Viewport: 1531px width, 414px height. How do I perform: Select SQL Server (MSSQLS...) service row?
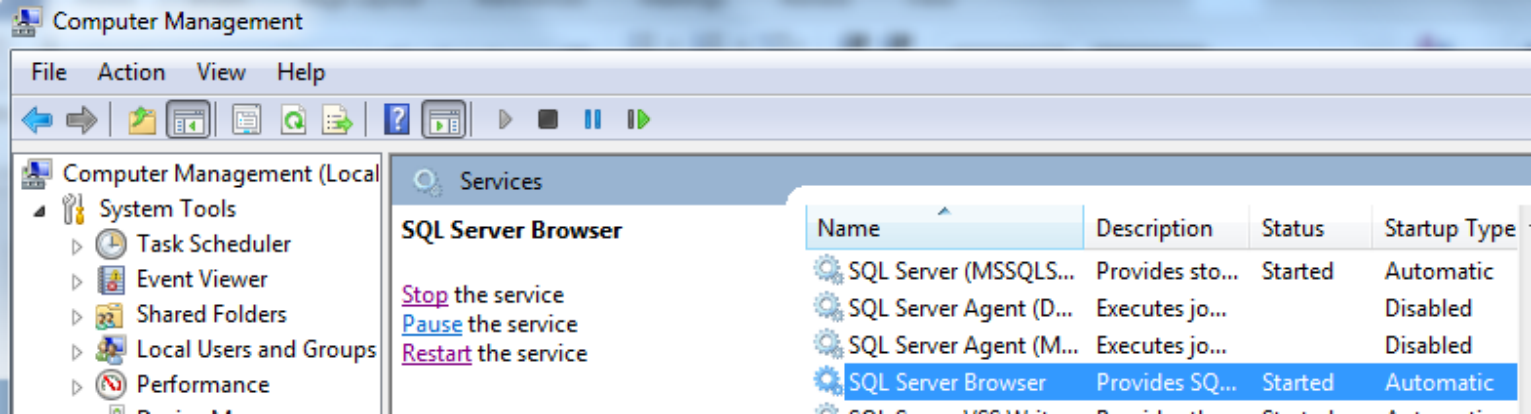coord(960,271)
